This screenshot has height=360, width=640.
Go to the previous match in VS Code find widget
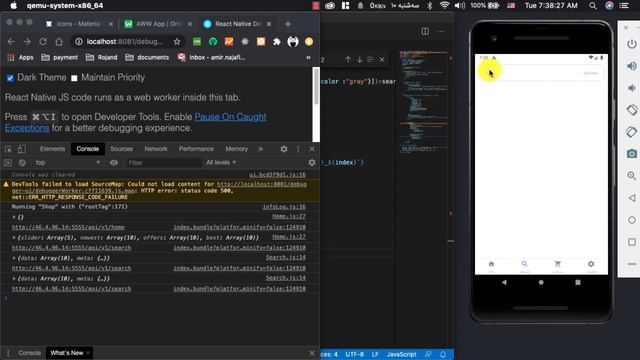tap(348, 60)
